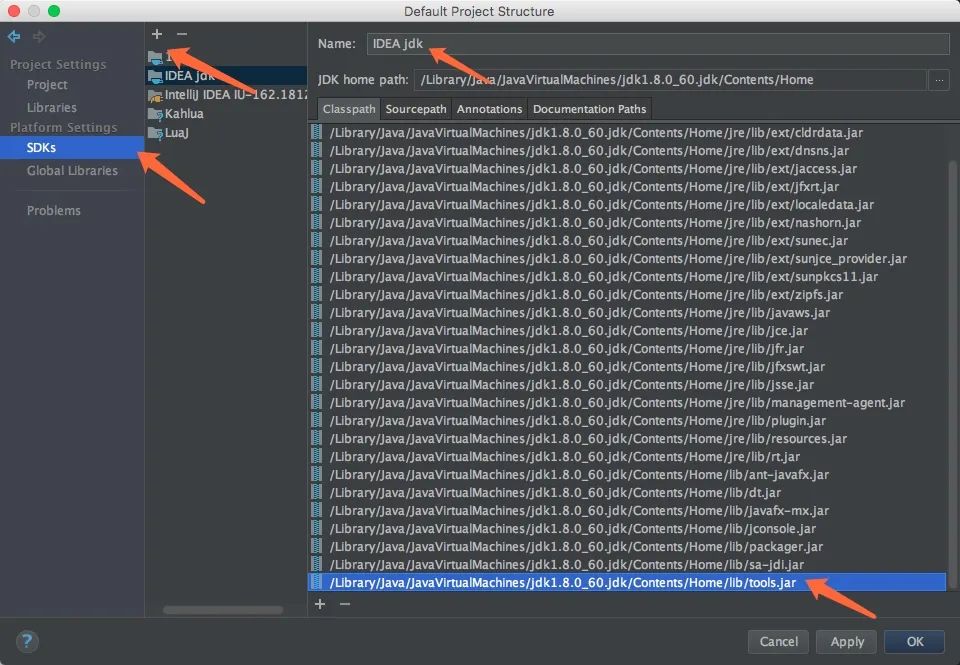Viewport: 960px width, 665px height.
Task: Click the back navigation arrow
Action: 14,37
